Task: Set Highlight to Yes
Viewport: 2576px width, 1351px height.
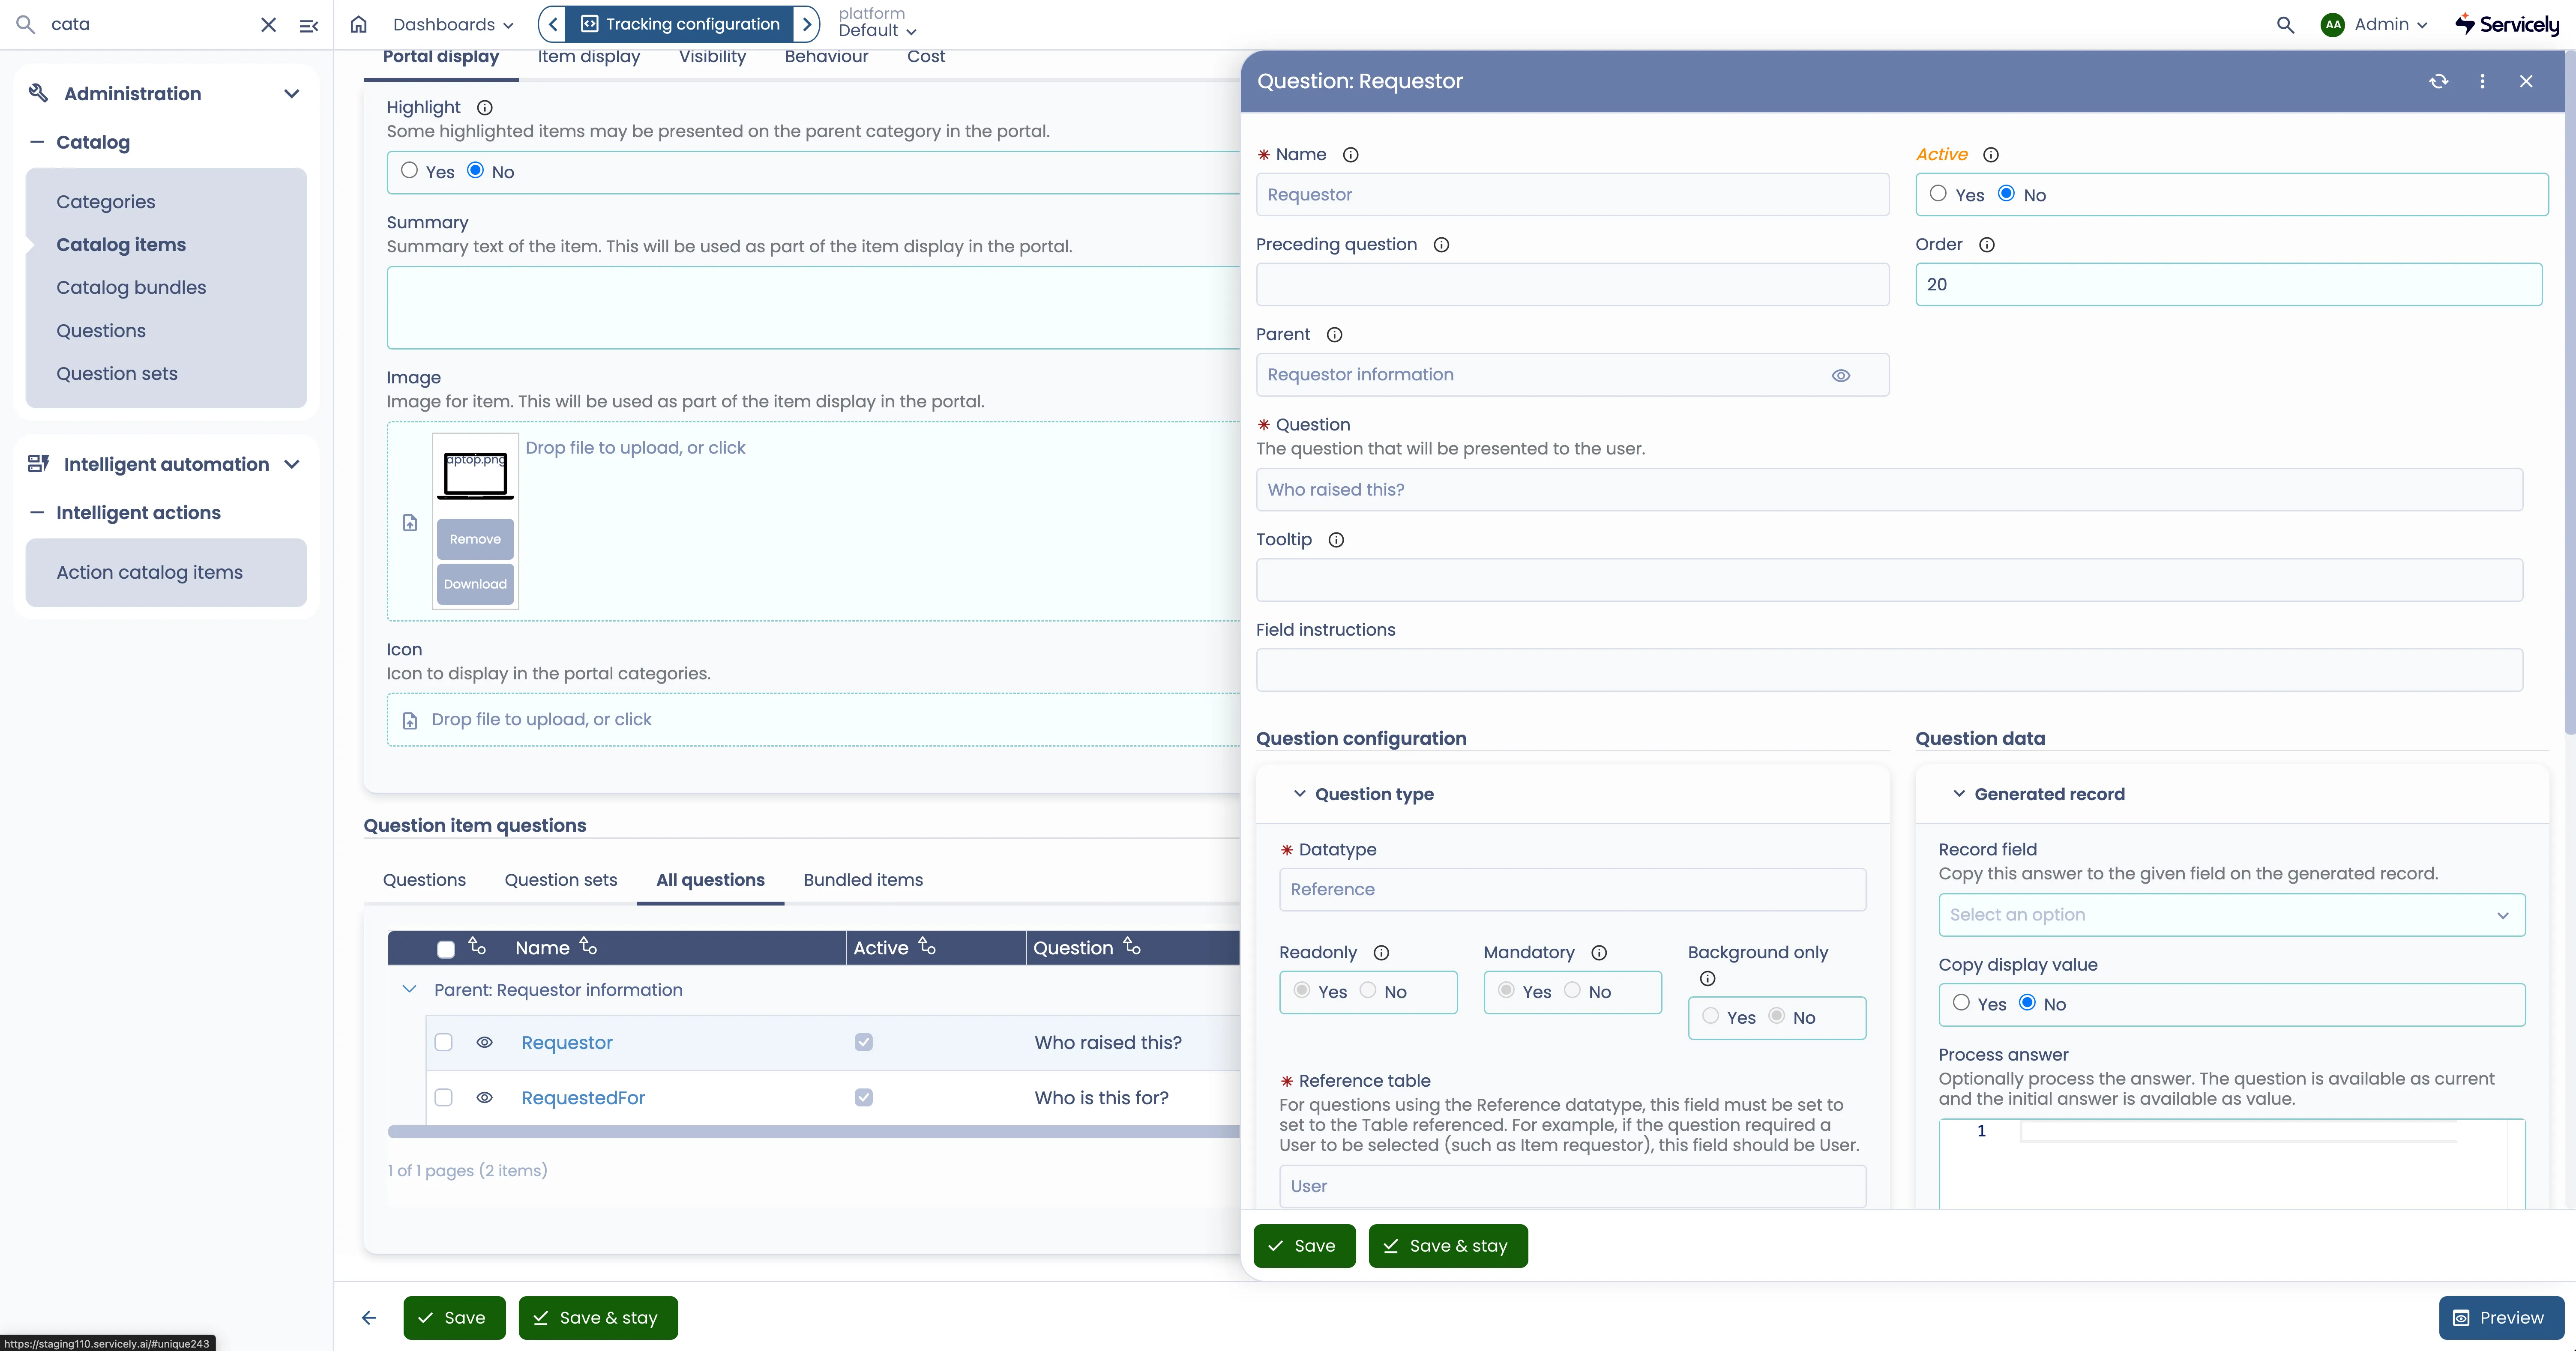Action: coord(409,170)
